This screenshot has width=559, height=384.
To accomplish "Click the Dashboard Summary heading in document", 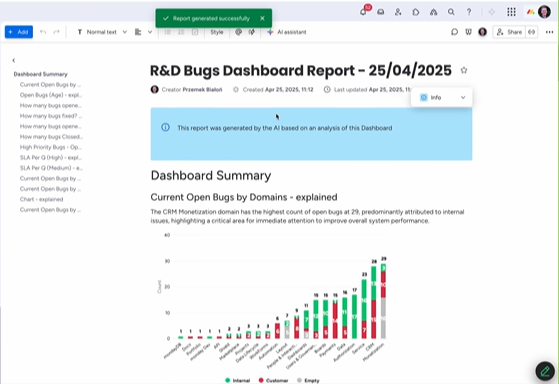I will 211,175.
